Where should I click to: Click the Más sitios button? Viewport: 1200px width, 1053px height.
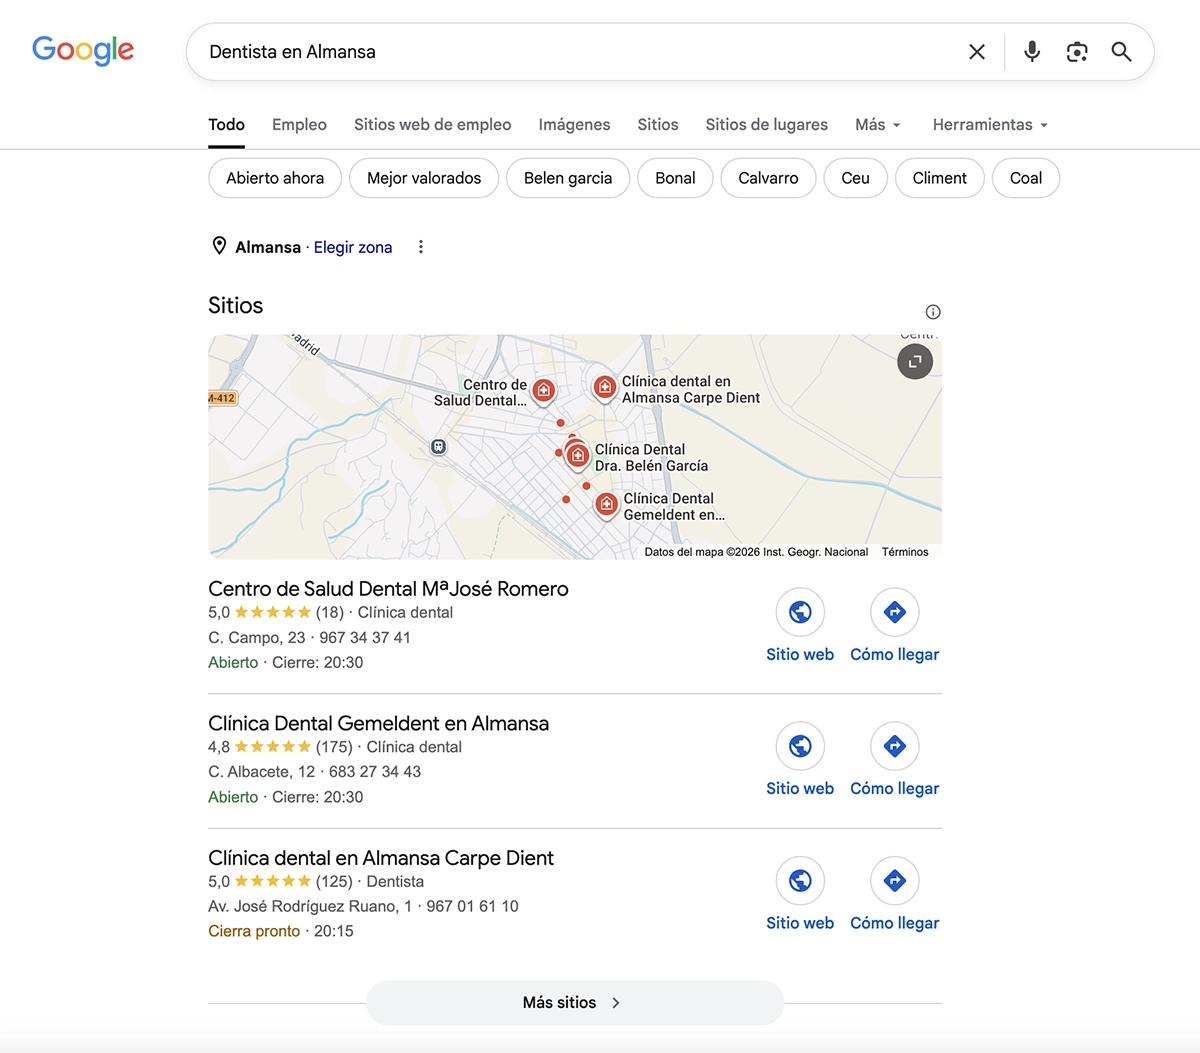(575, 1002)
